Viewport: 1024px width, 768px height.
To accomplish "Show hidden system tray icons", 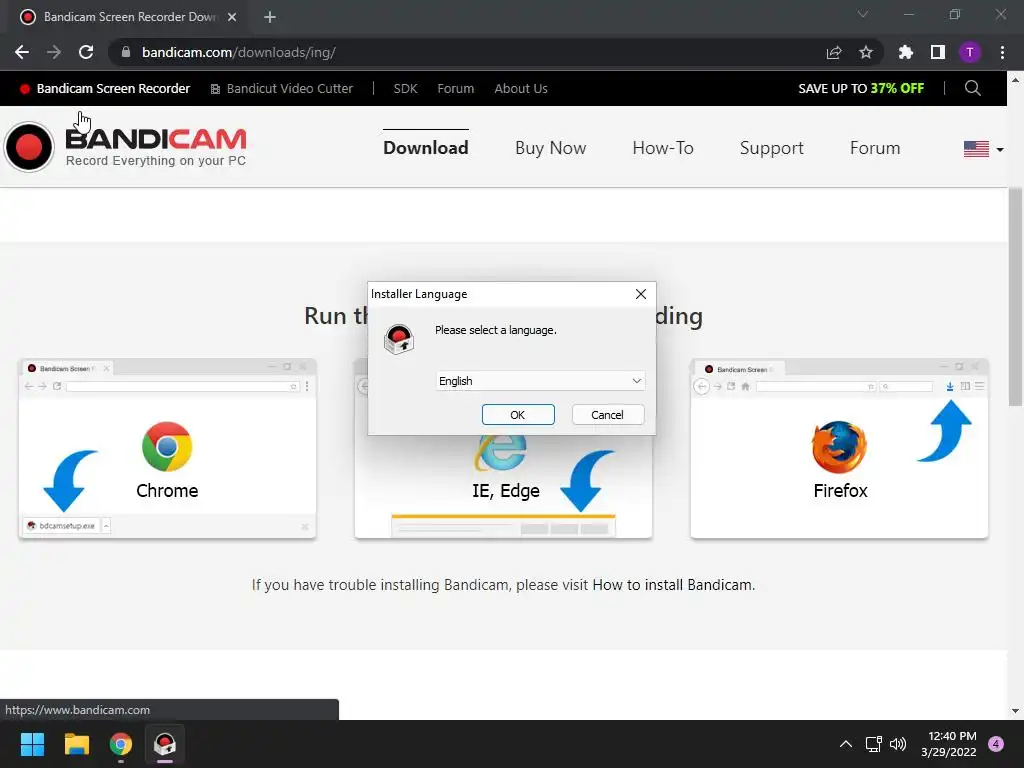I will click(x=846, y=744).
